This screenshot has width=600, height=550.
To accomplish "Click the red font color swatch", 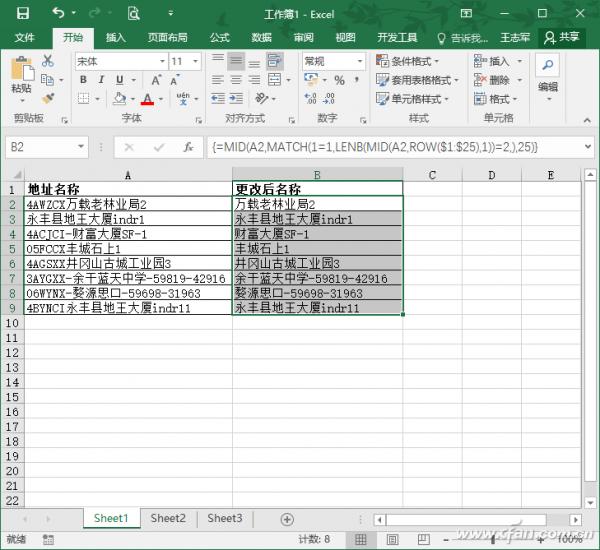I will [x=147, y=99].
